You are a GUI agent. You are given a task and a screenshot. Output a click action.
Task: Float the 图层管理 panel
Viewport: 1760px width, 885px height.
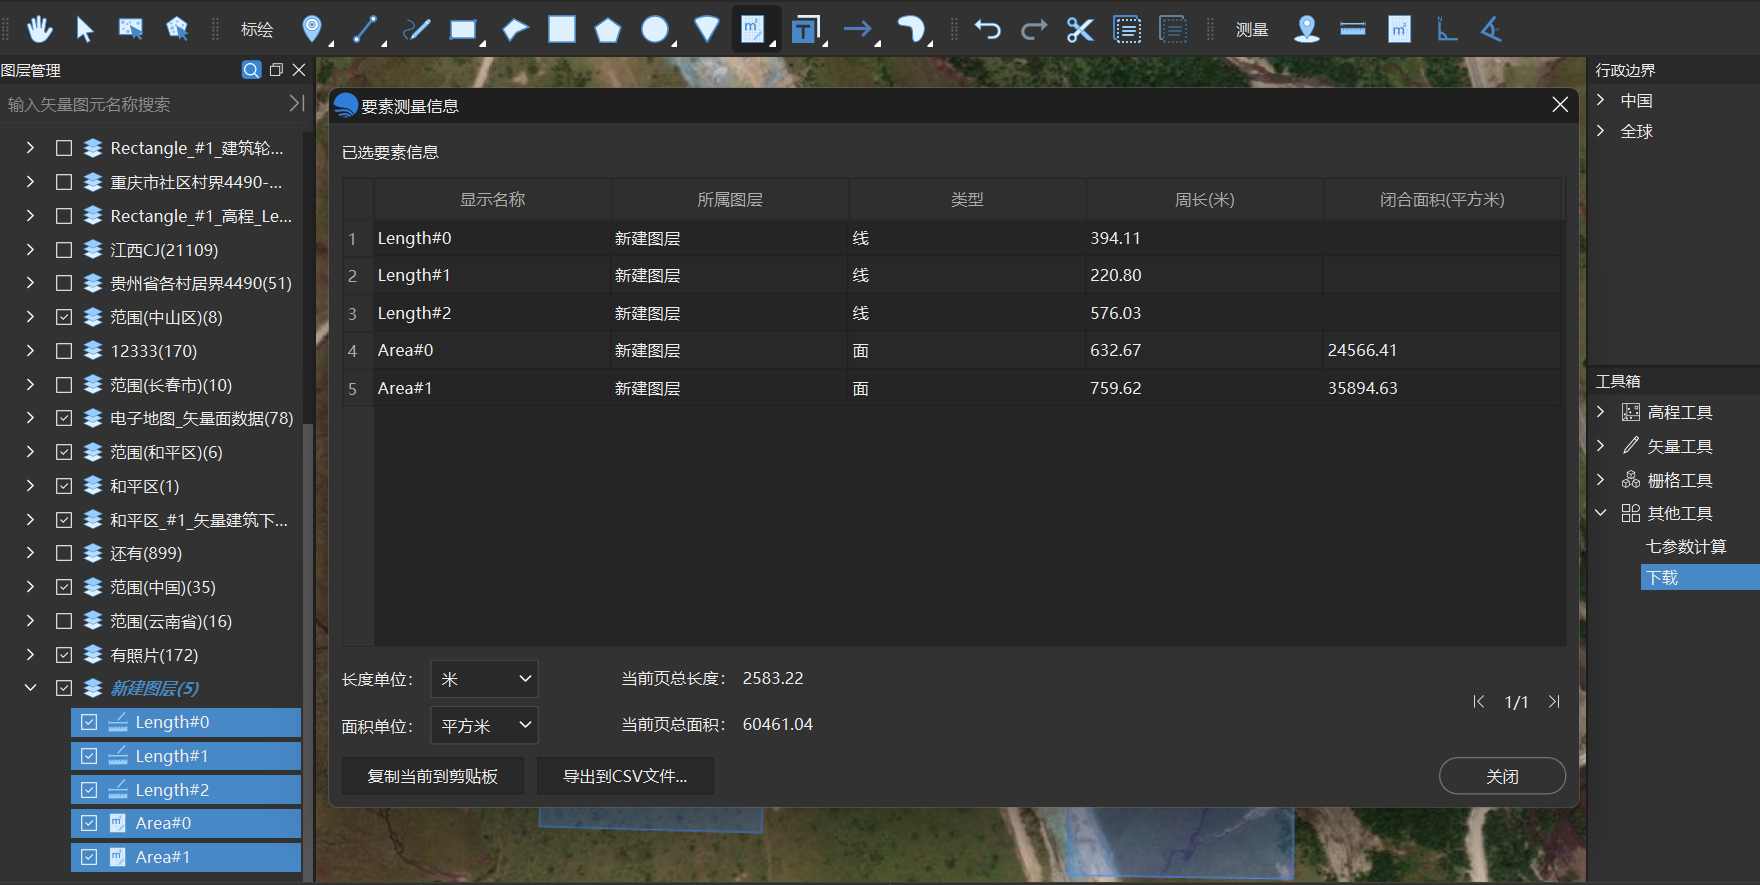276,69
